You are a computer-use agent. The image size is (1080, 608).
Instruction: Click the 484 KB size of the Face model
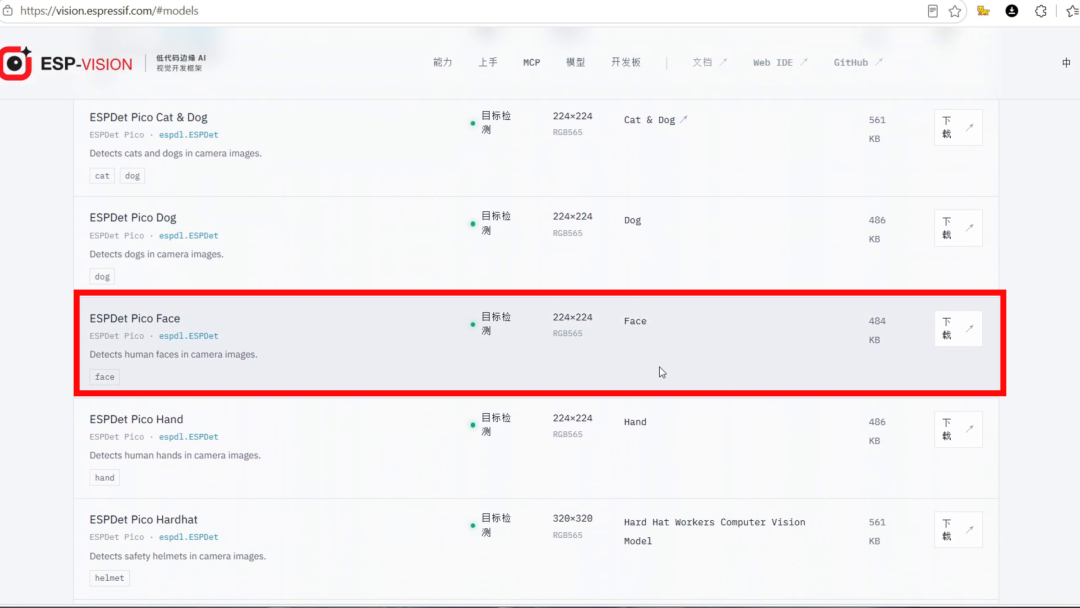(877, 330)
